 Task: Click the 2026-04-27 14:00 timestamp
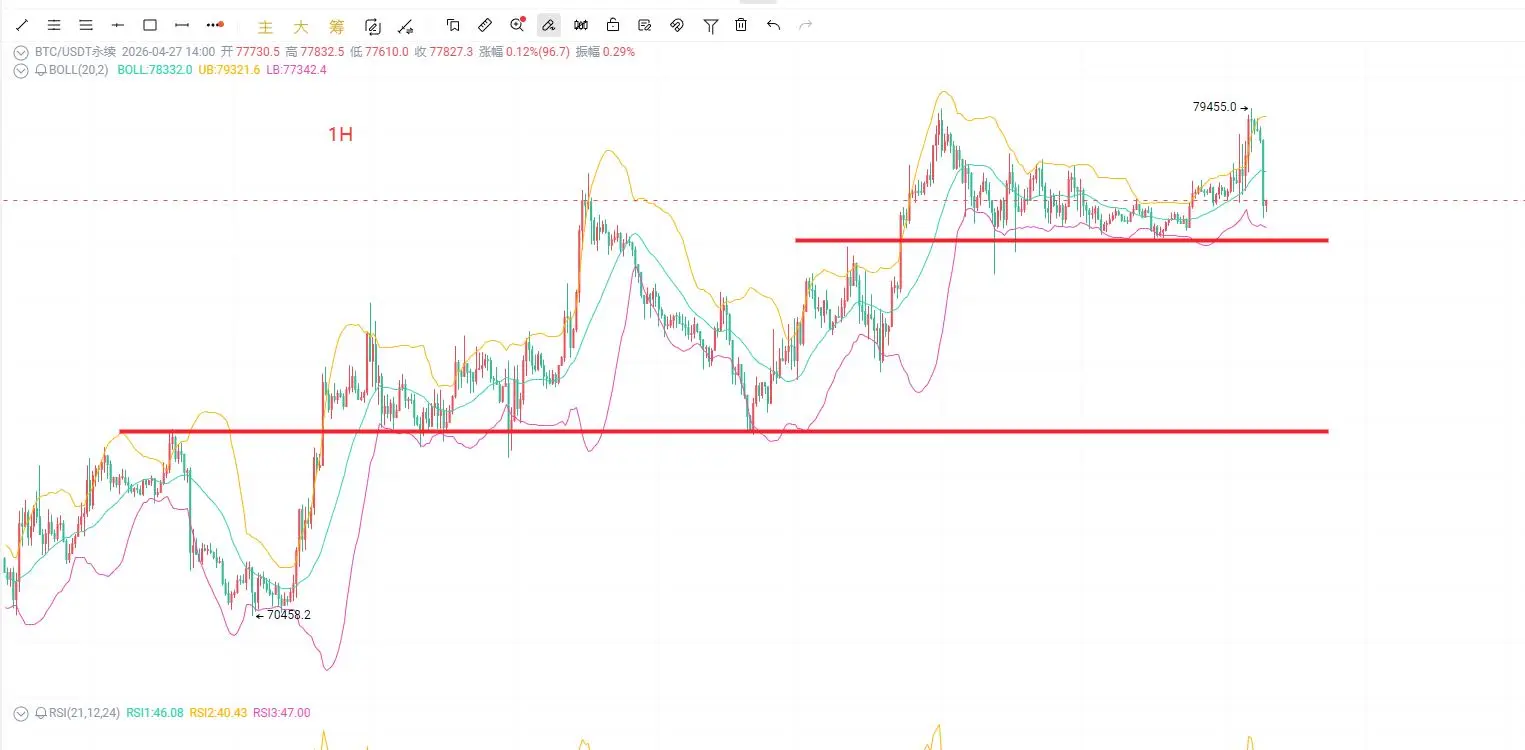[168, 52]
